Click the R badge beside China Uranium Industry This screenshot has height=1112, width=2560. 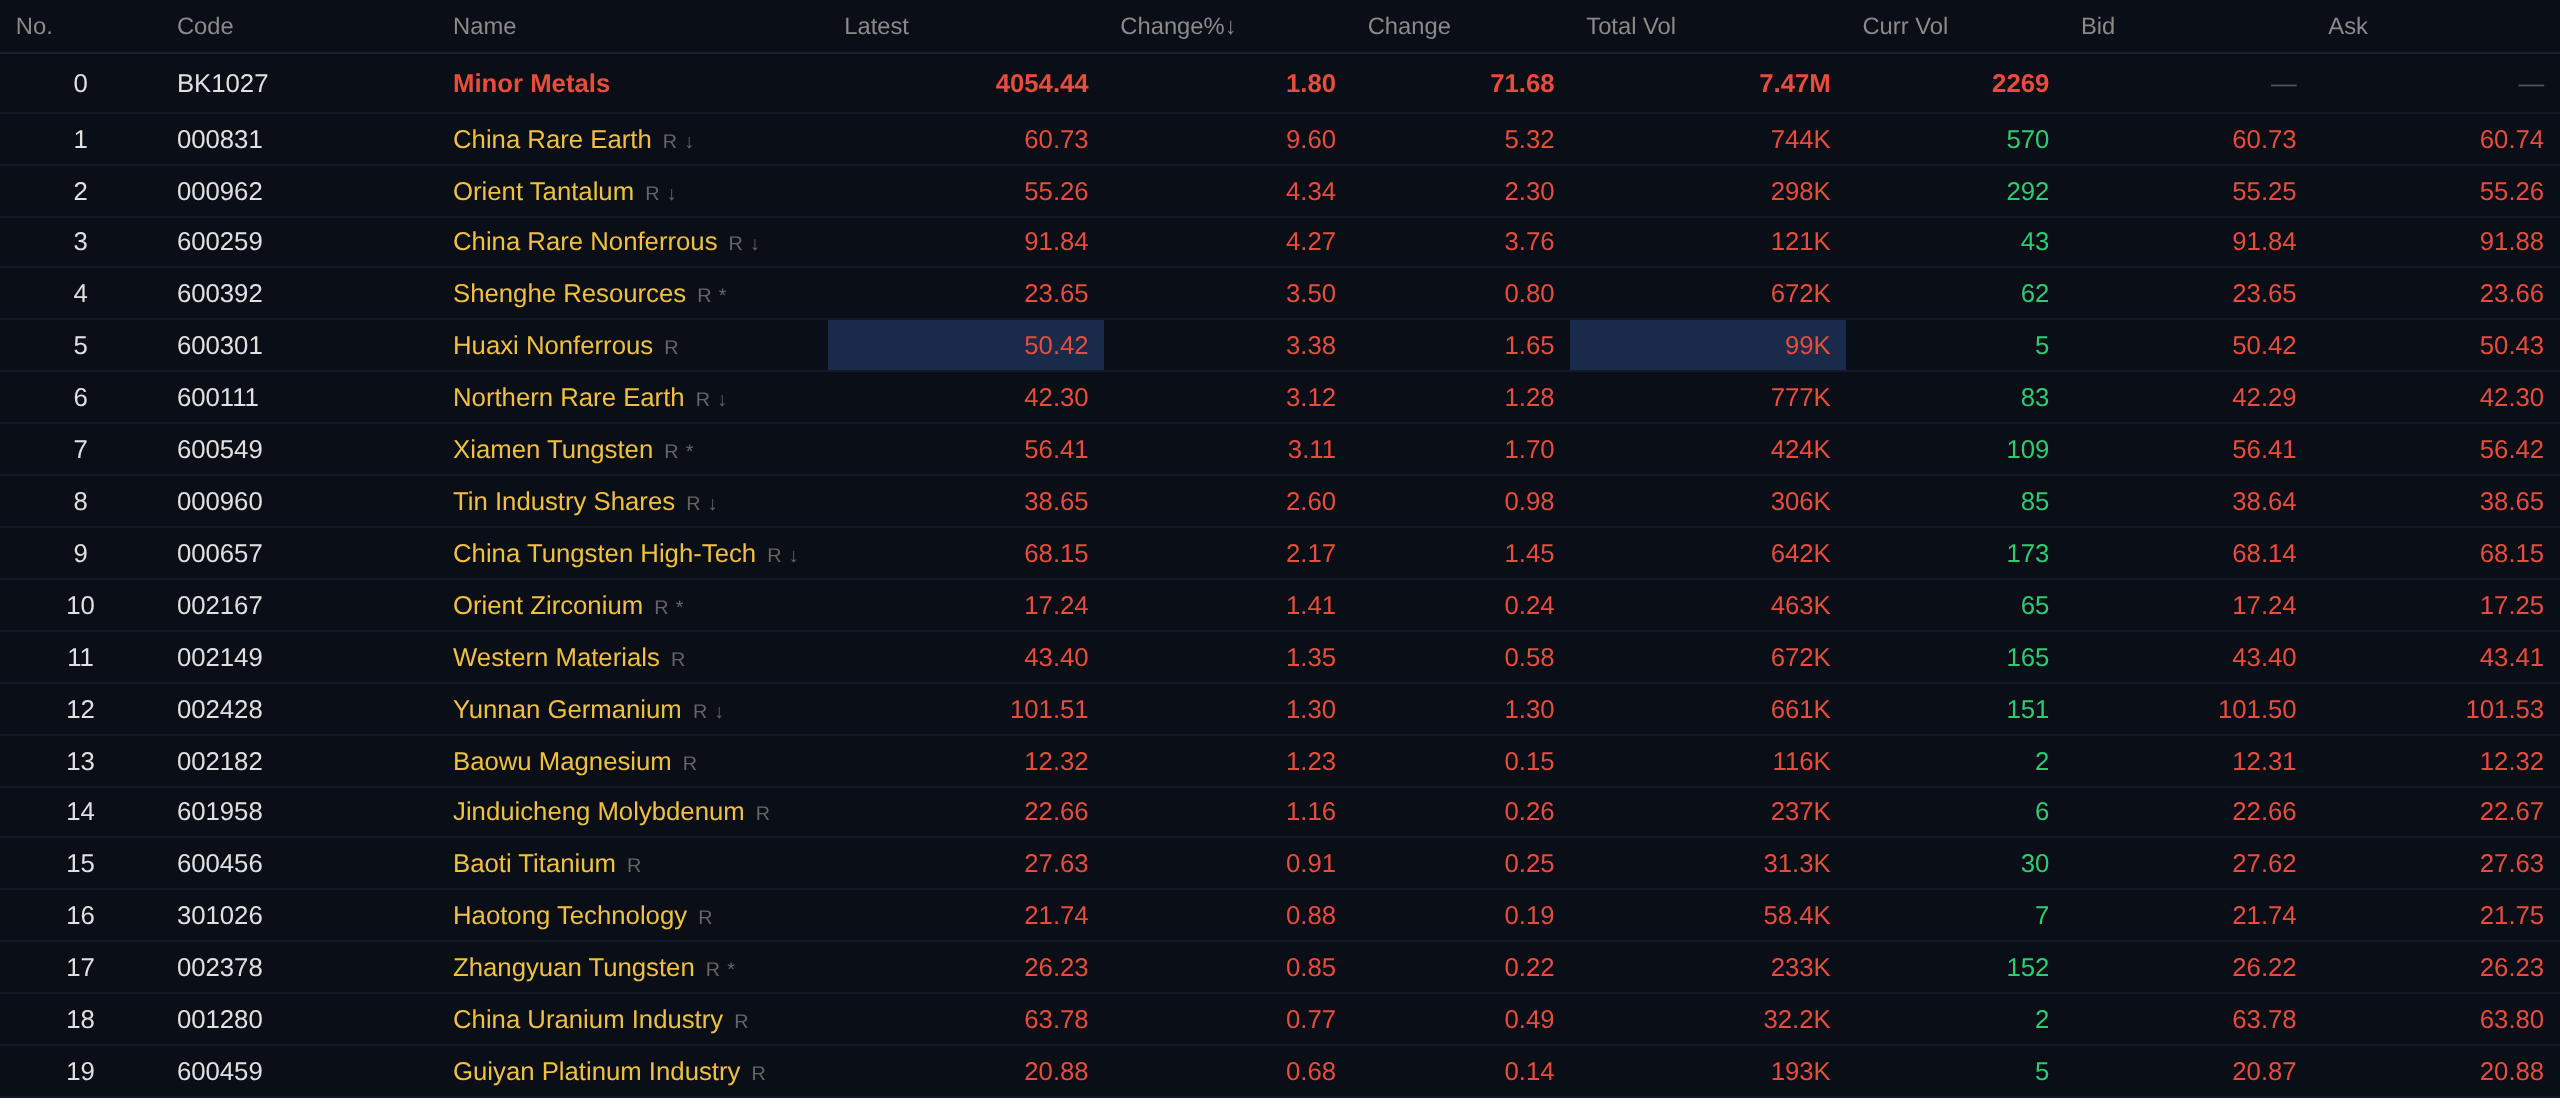click(x=741, y=1022)
